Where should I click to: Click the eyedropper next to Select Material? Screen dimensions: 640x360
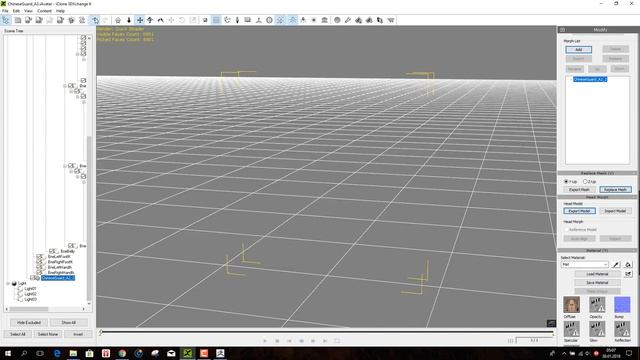(x=616, y=264)
